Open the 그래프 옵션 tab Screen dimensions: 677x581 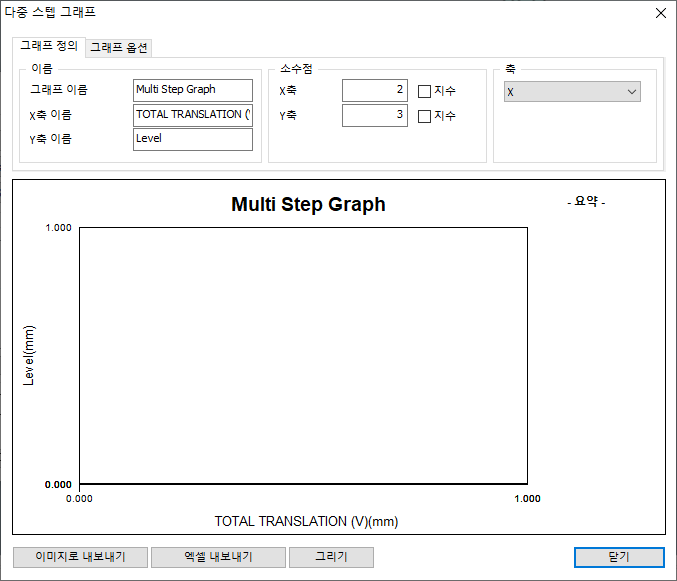click(119, 47)
